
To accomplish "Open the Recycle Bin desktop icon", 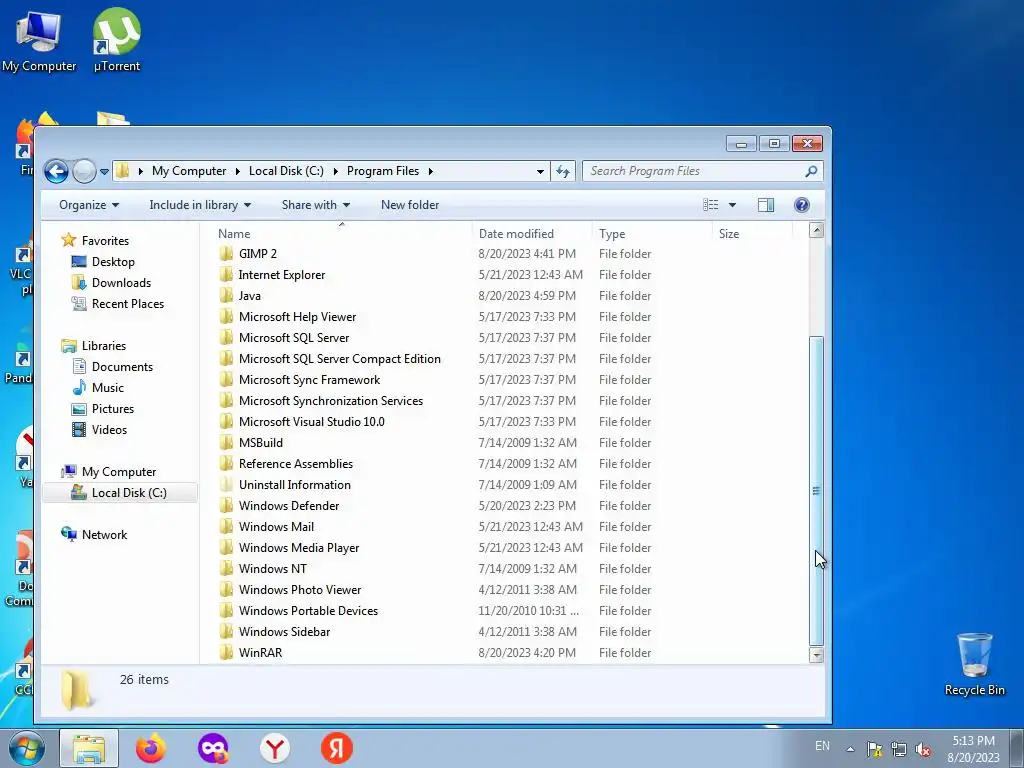I will point(974,665).
